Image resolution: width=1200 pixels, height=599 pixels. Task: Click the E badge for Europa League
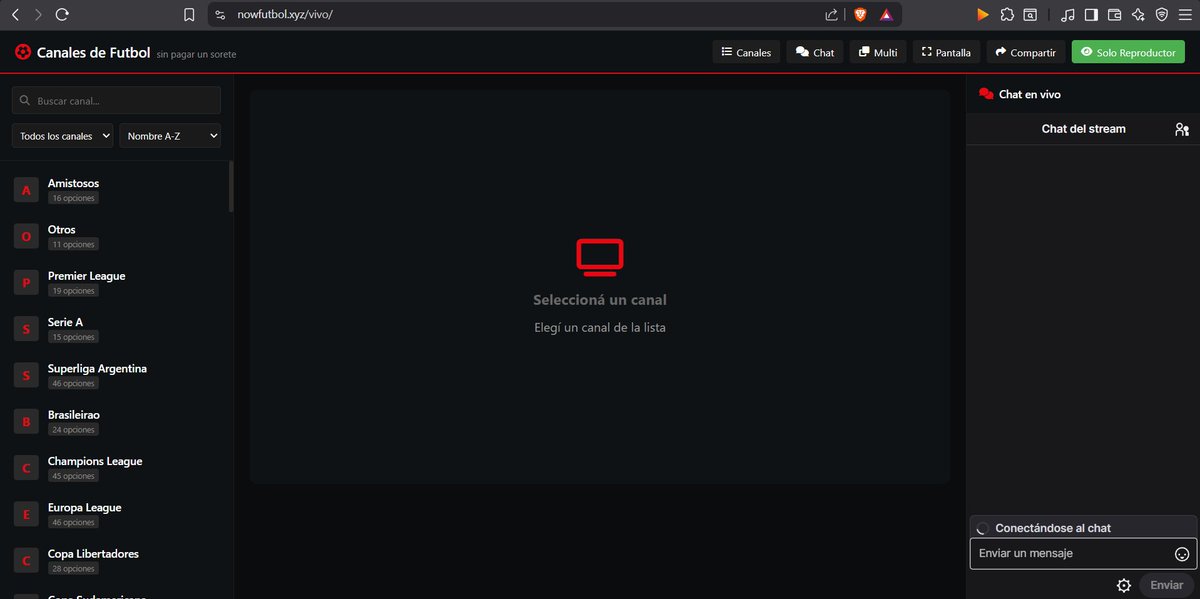(26, 515)
